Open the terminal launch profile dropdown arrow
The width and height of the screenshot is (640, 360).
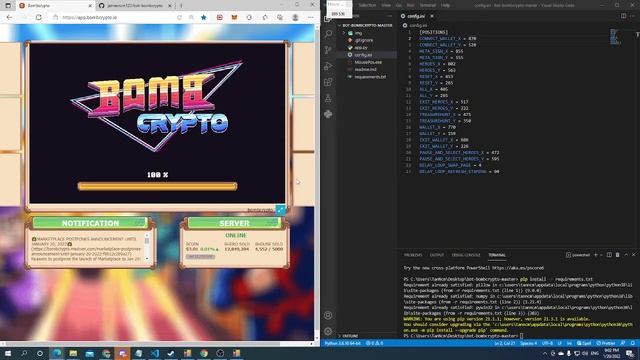coord(601,255)
